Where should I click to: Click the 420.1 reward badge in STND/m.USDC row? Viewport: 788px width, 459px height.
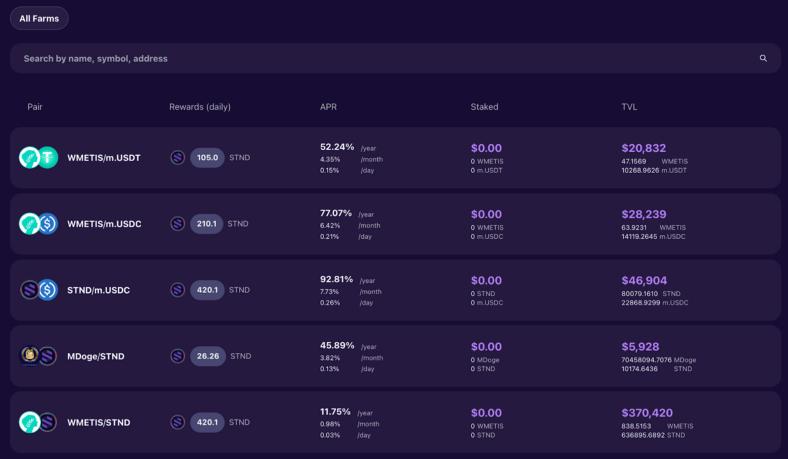207,290
